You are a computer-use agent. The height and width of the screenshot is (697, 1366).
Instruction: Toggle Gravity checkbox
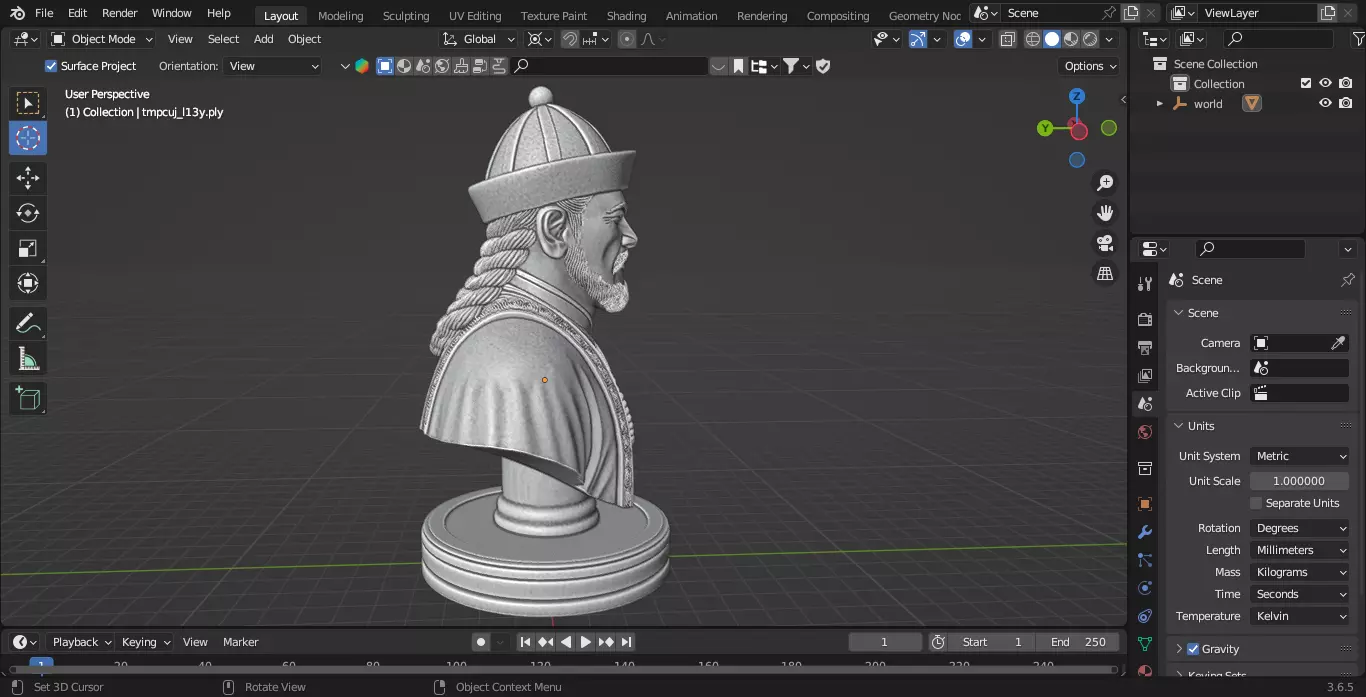click(1192, 649)
